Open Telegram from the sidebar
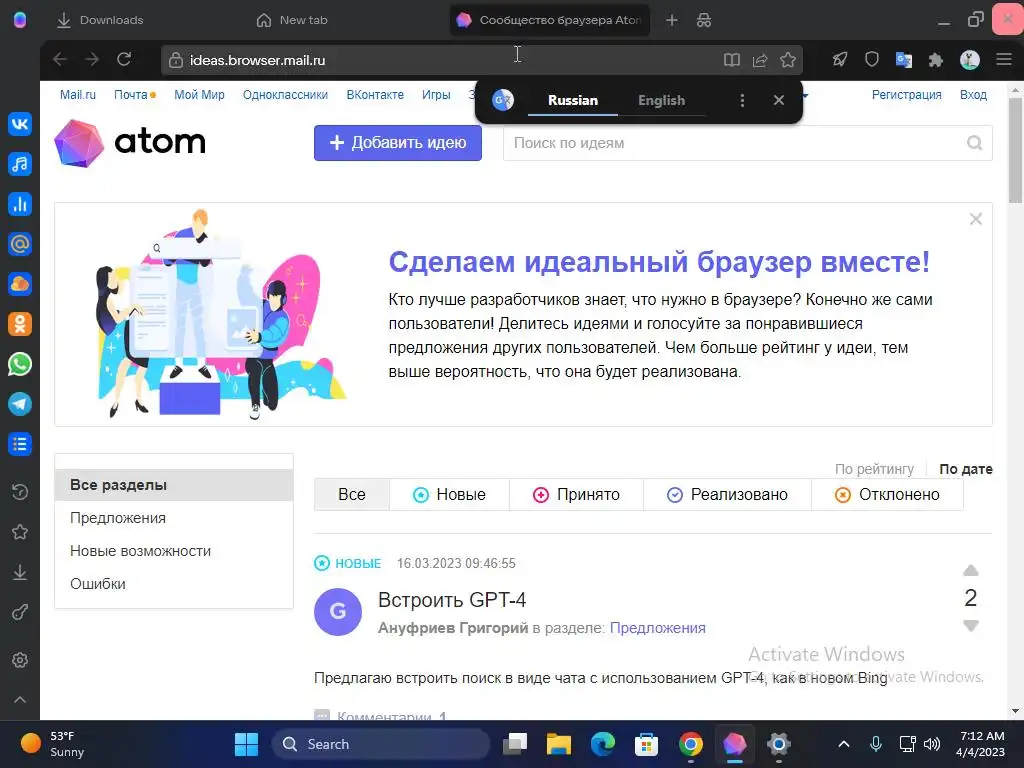Screen dimensions: 1024x768 pos(20,404)
